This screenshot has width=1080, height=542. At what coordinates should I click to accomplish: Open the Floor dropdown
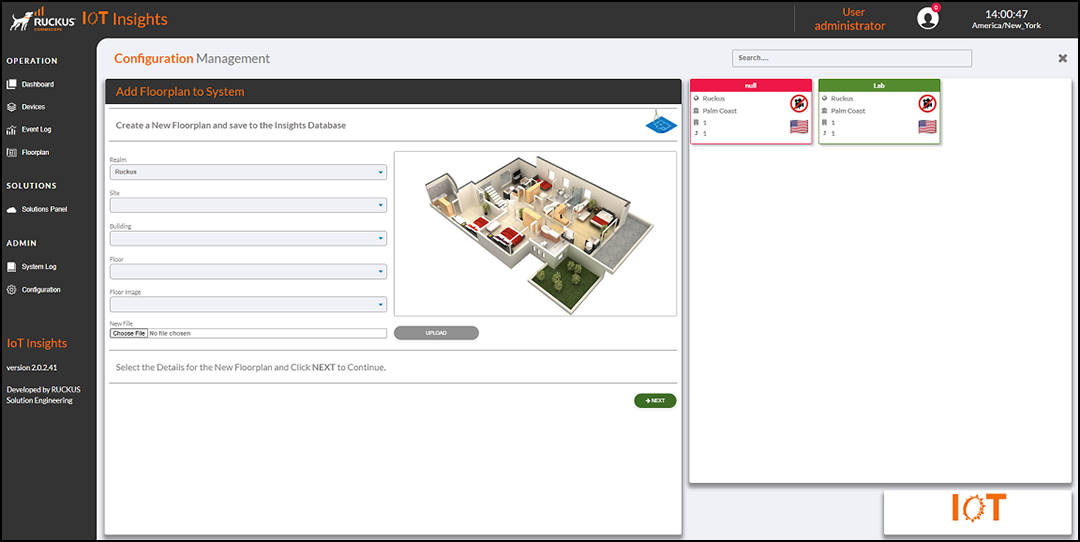[248, 271]
